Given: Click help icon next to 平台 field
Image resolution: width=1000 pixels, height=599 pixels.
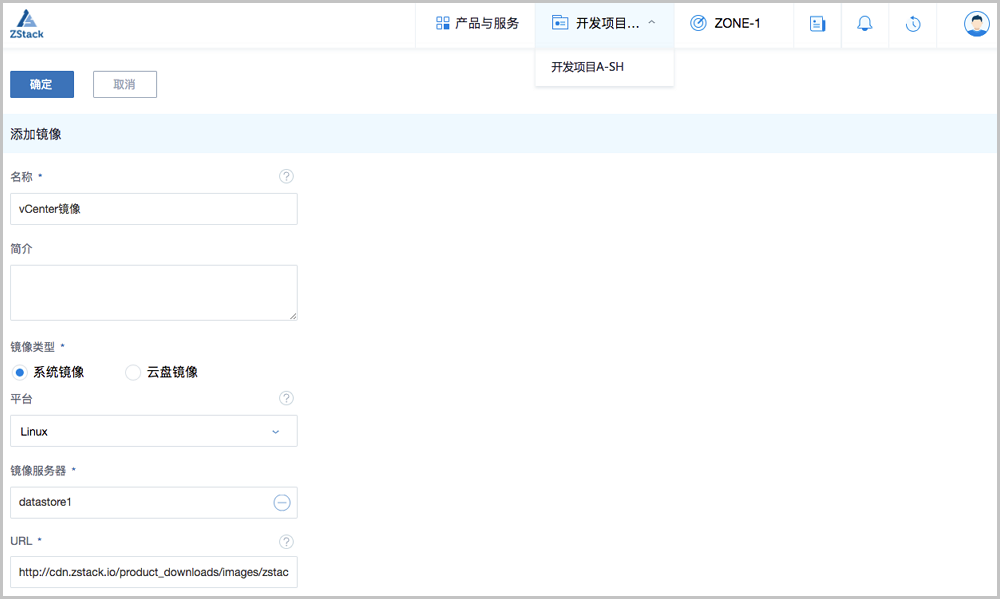Looking at the screenshot, I should click(x=286, y=399).
